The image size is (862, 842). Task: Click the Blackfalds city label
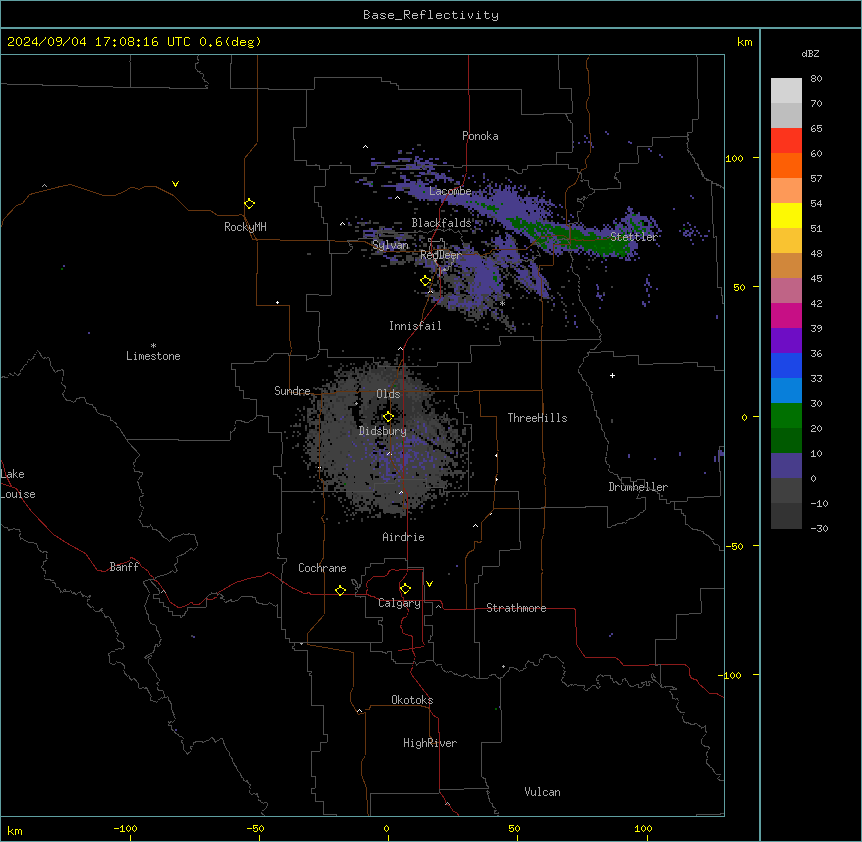(x=441, y=223)
